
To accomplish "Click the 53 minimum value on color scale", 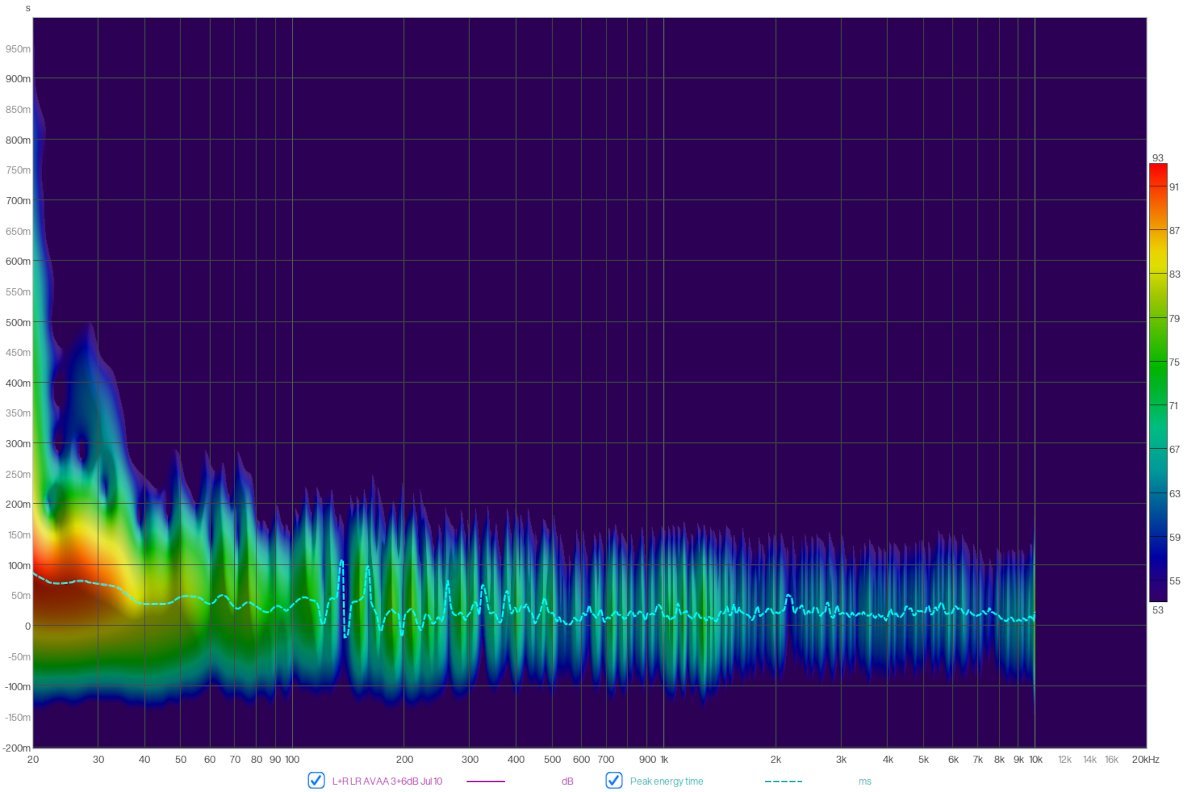I will pyautogui.click(x=1158, y=608).
